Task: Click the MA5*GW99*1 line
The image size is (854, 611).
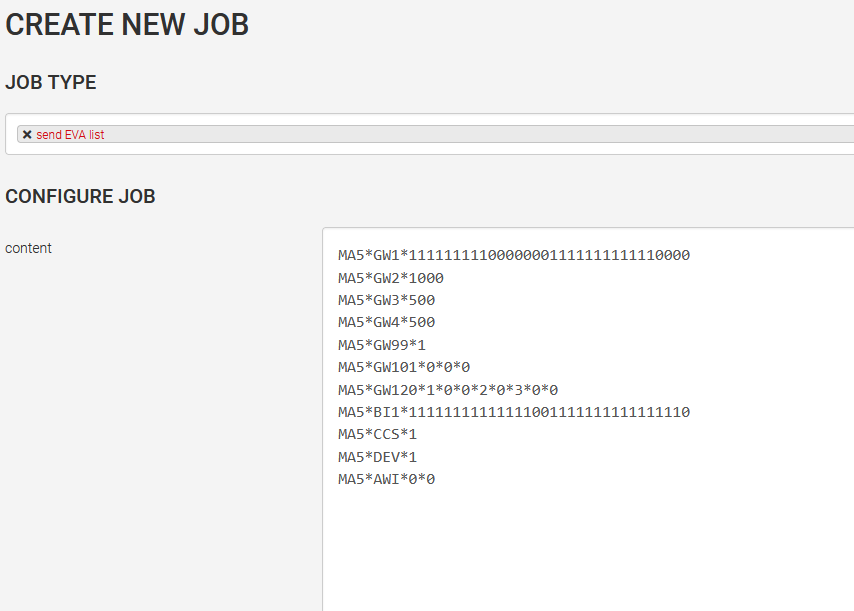Action: [383, 345]
